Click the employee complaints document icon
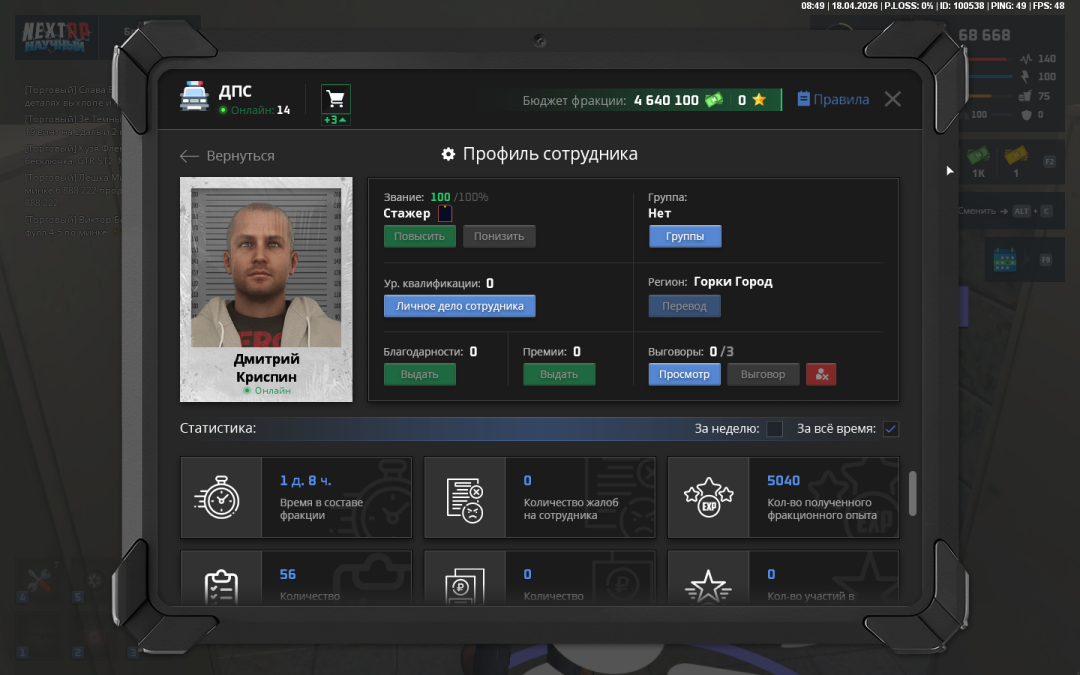The image size is (1080, 675). (465, 497)
